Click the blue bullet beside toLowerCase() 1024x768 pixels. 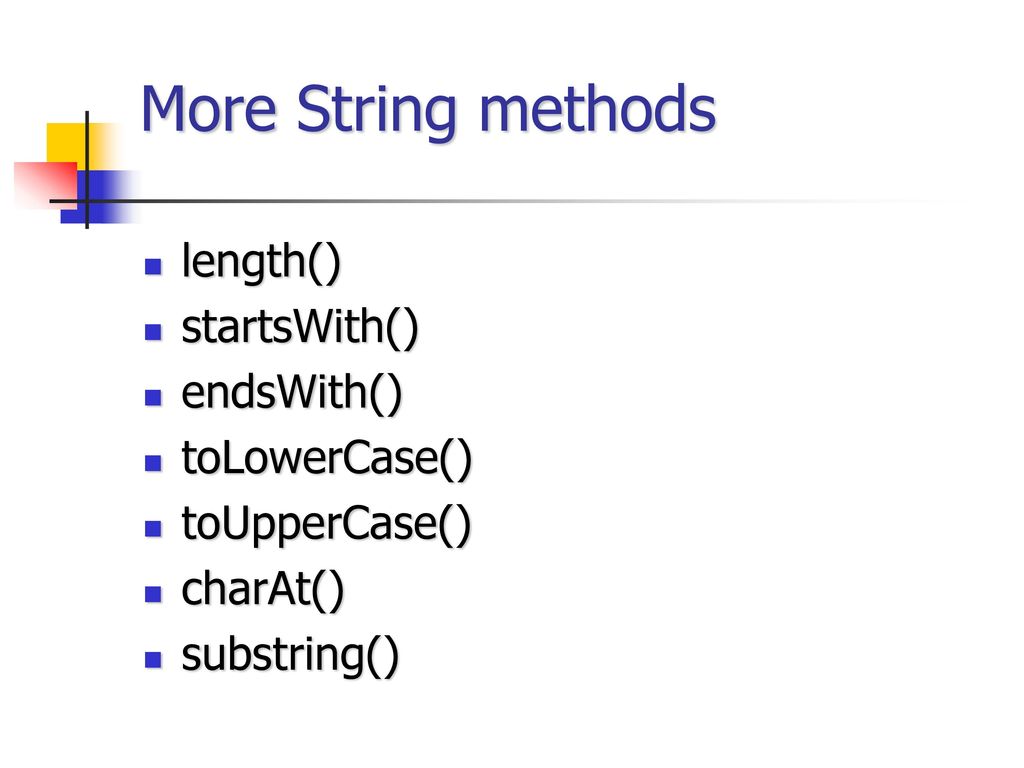click(x=153, y=462)
